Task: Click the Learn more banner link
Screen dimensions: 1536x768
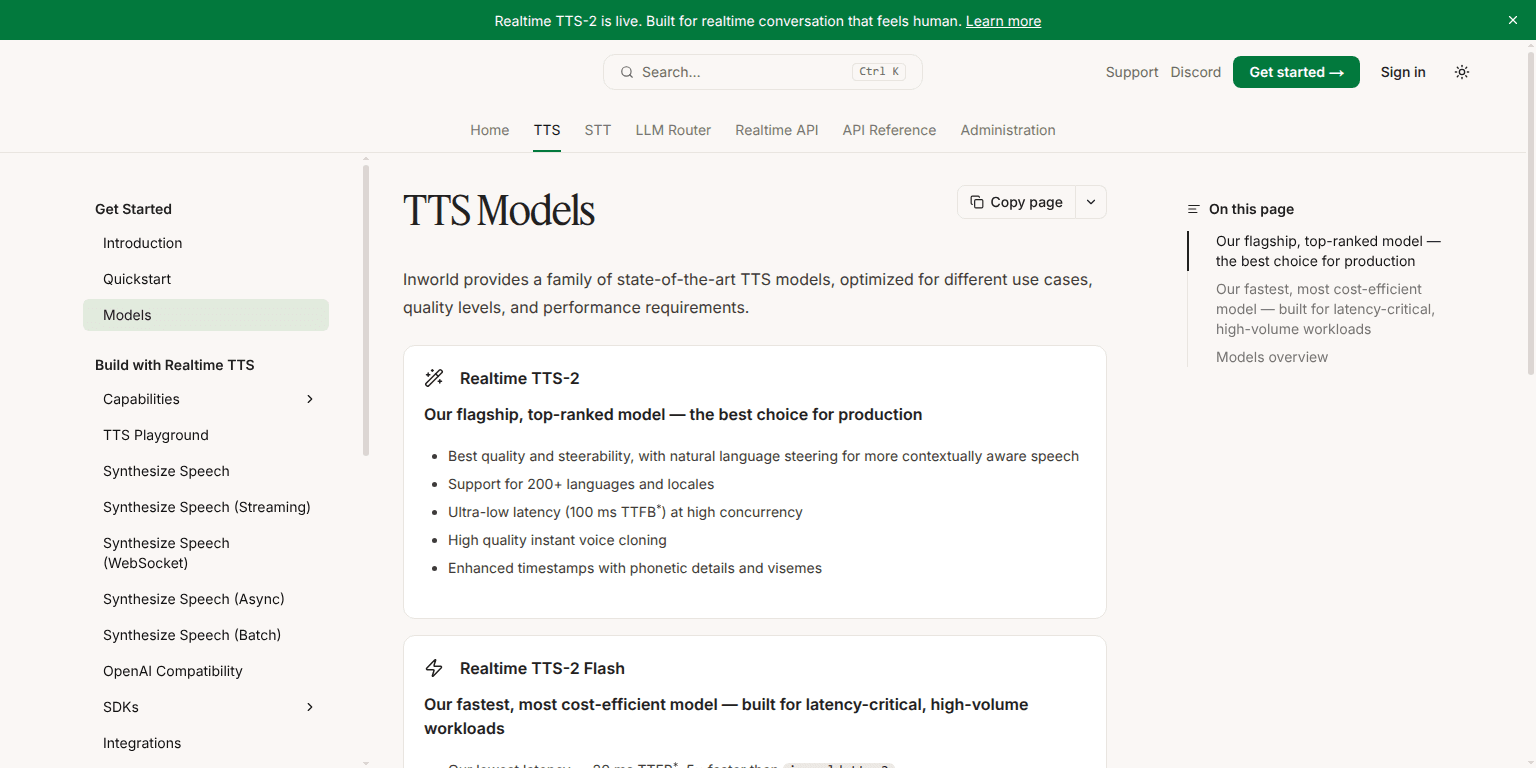Action: pos(1003,21)
